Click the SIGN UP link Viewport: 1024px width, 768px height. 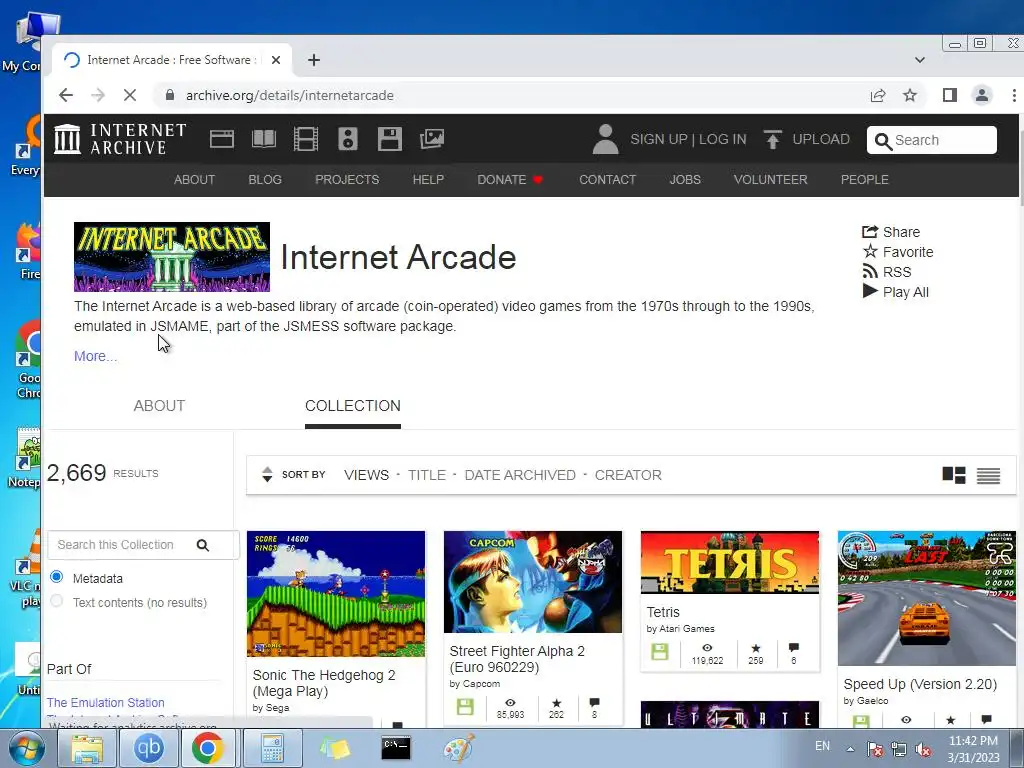point(658,139)
